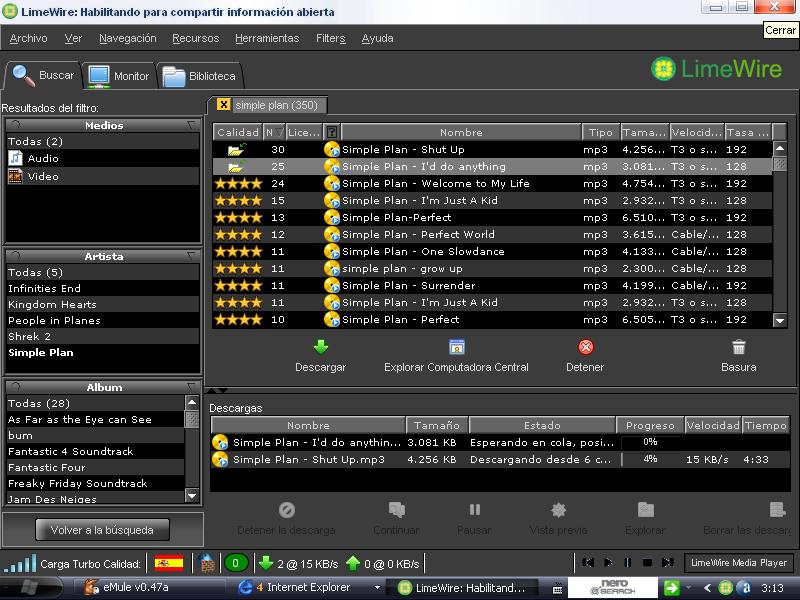Viewport: 800px width, 600px height.
Task: Click the Basura trash can icon
Action: pyautogui.click(x=739, y=347)
